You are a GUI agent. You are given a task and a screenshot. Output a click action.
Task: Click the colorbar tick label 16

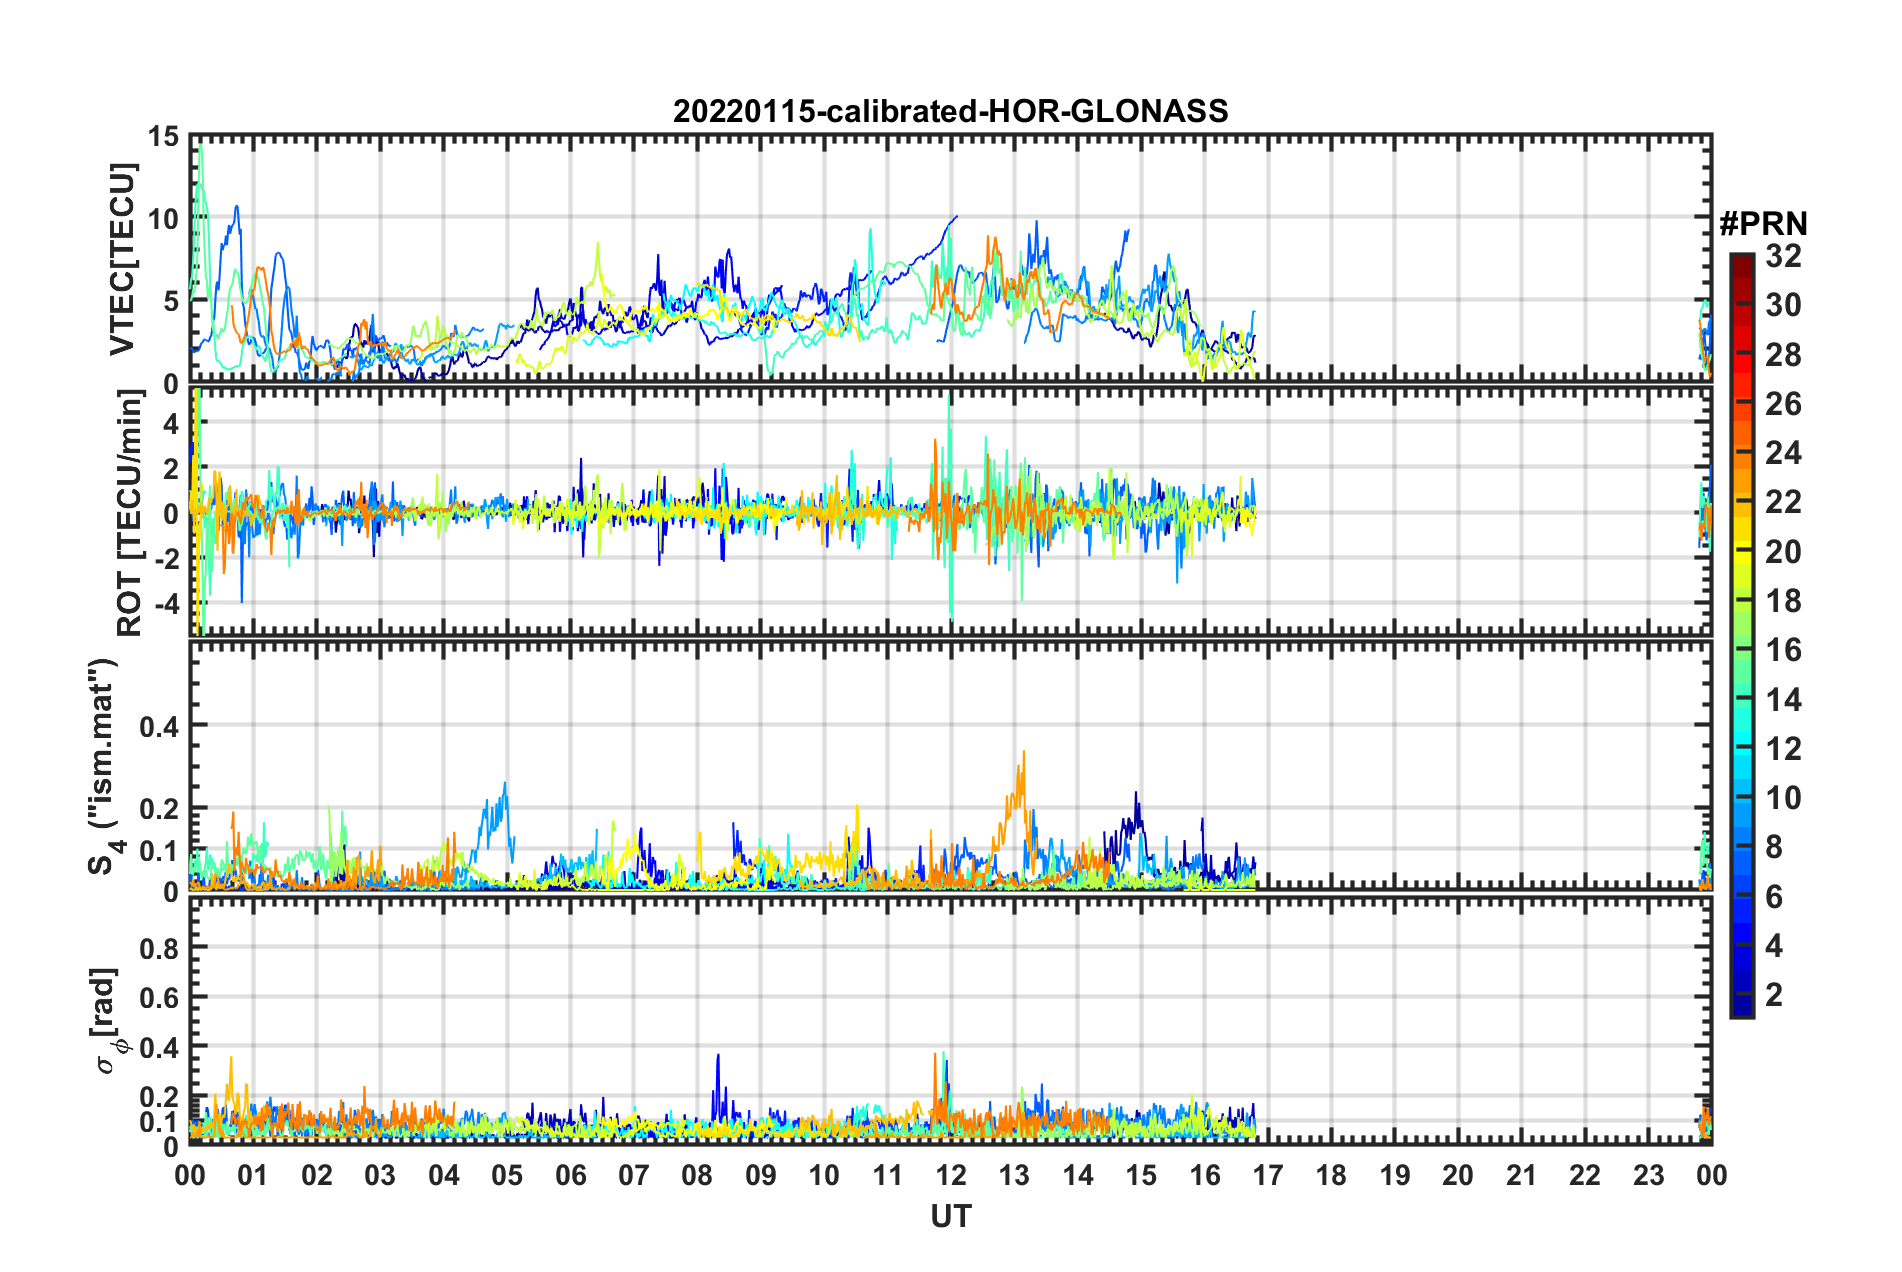coord(1783,650)
